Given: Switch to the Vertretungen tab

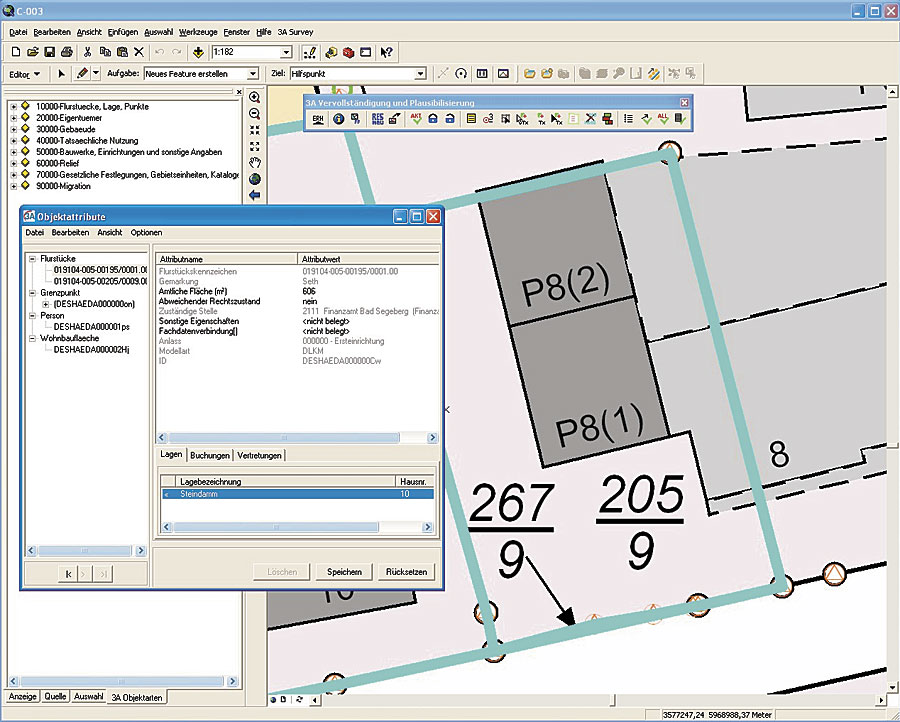Looking at the screenshot, I should tap(259, 455).
